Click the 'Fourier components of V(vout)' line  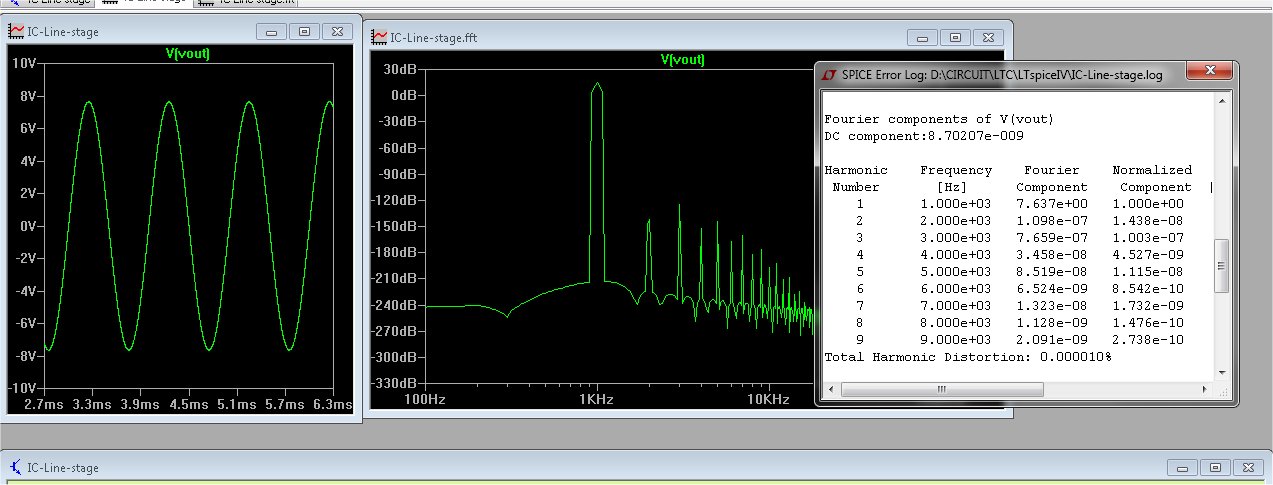(939, 119)
